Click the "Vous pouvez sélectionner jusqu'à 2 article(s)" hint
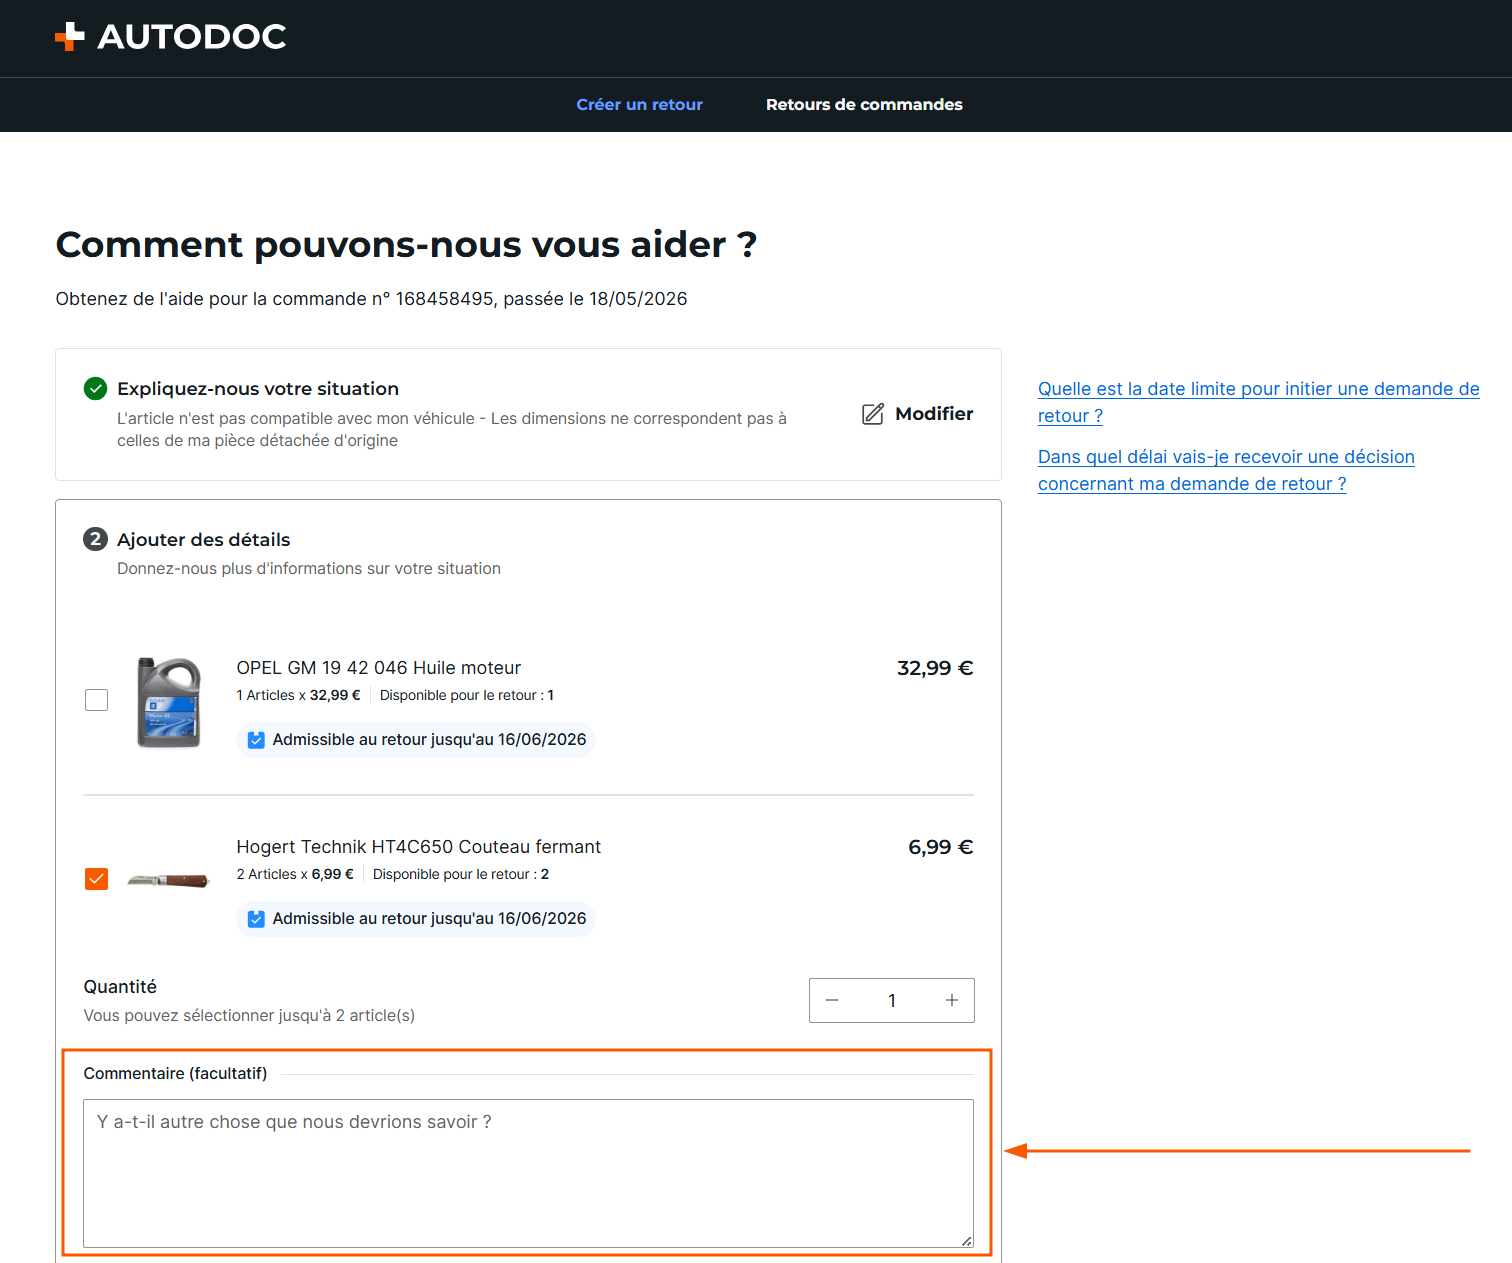 pyautogui.click(x=249, y=1016)
